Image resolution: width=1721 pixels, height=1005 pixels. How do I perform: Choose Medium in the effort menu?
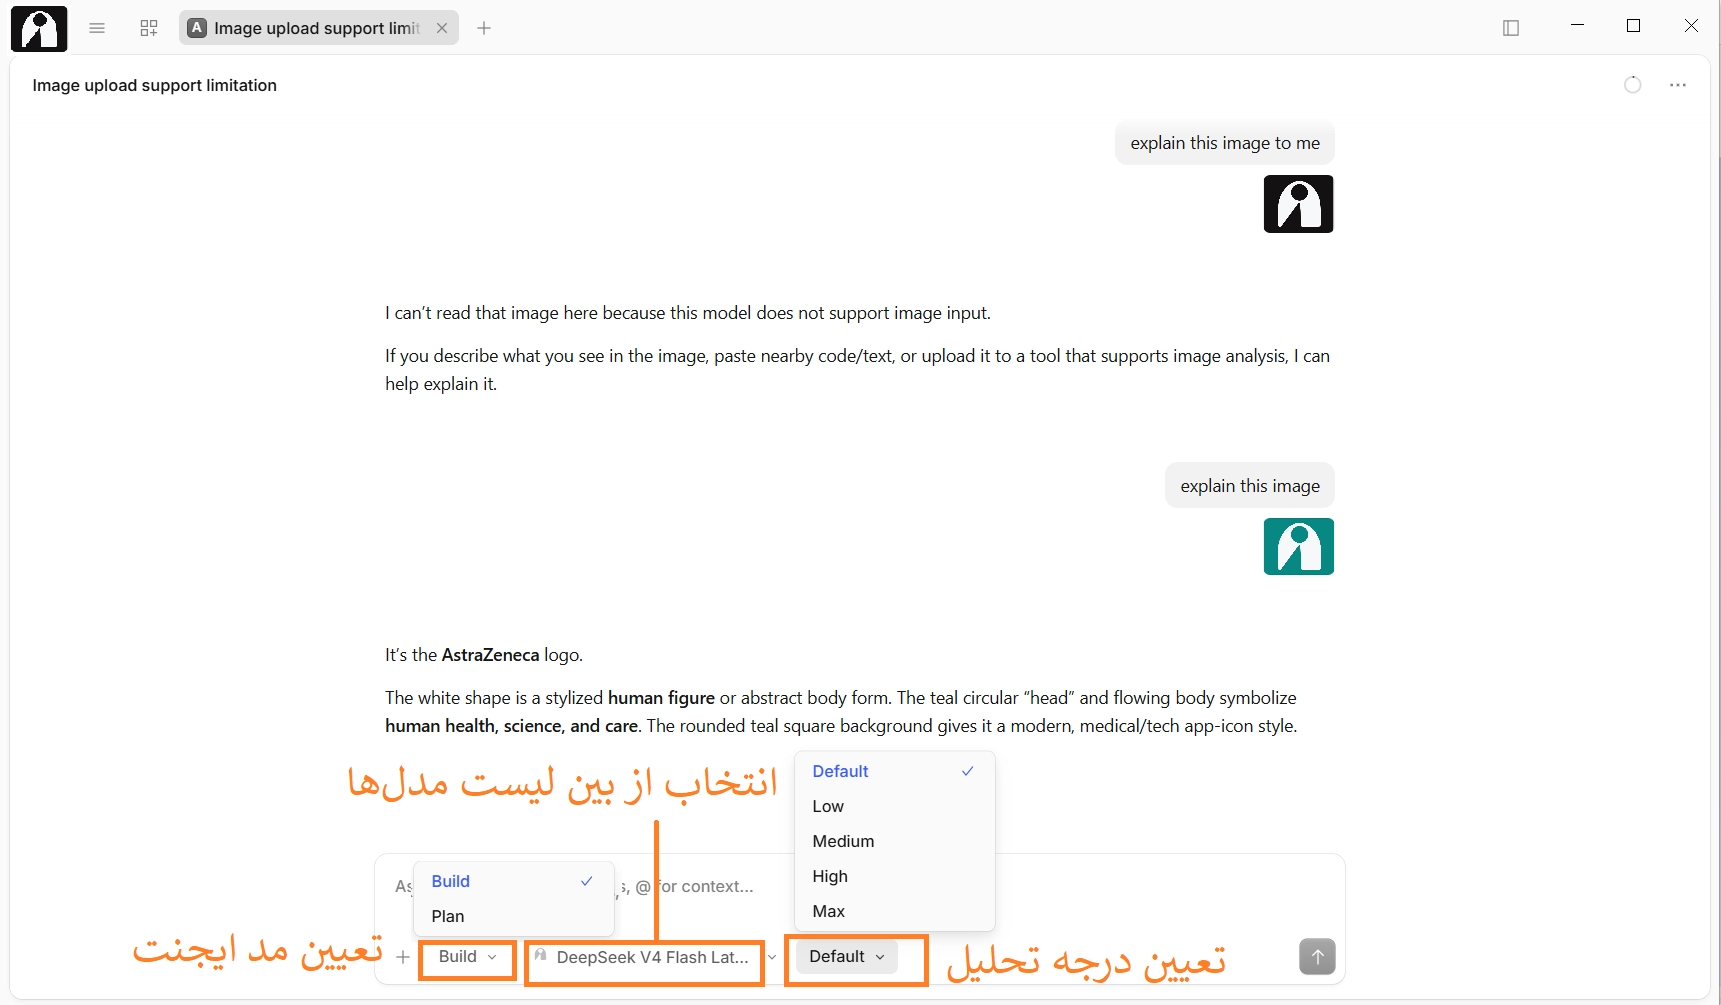coord(894,841)
